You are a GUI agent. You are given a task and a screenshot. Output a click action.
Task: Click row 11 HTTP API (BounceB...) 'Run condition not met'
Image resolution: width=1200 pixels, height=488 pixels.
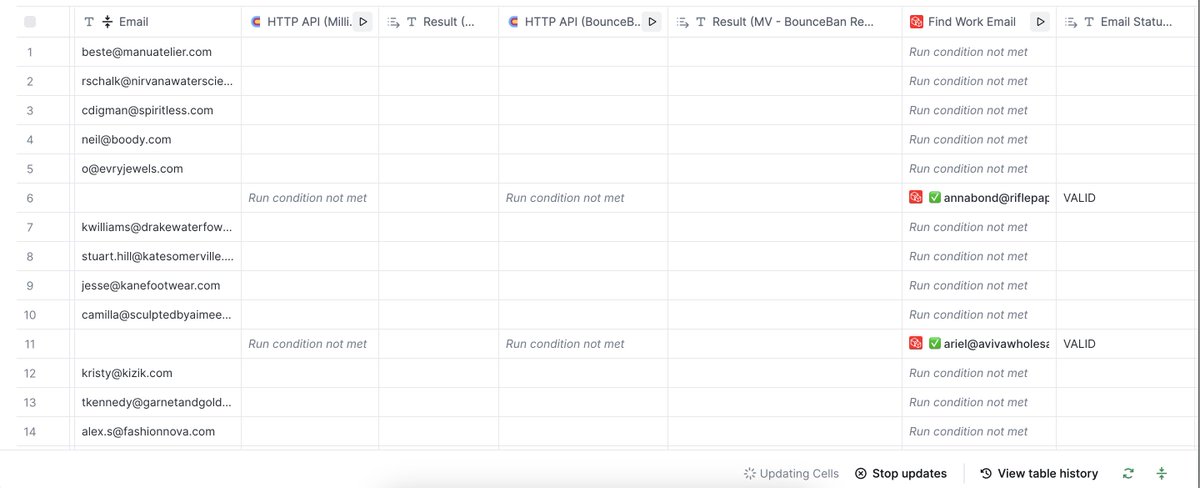point(565,344)
